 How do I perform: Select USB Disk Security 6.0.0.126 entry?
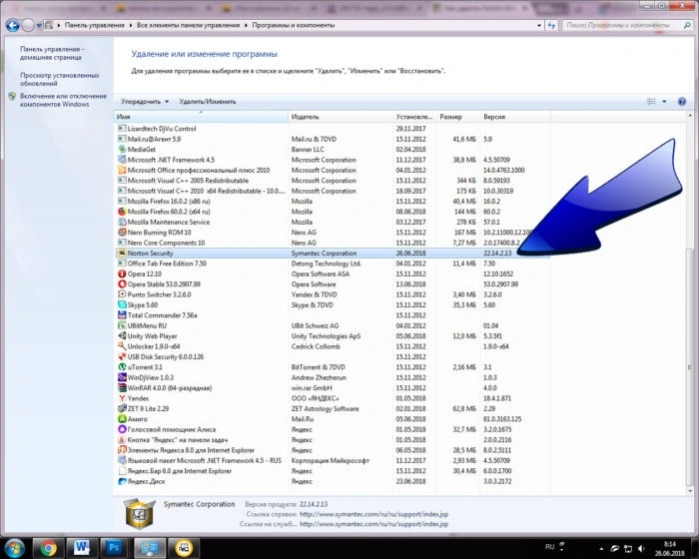(332, 357)
